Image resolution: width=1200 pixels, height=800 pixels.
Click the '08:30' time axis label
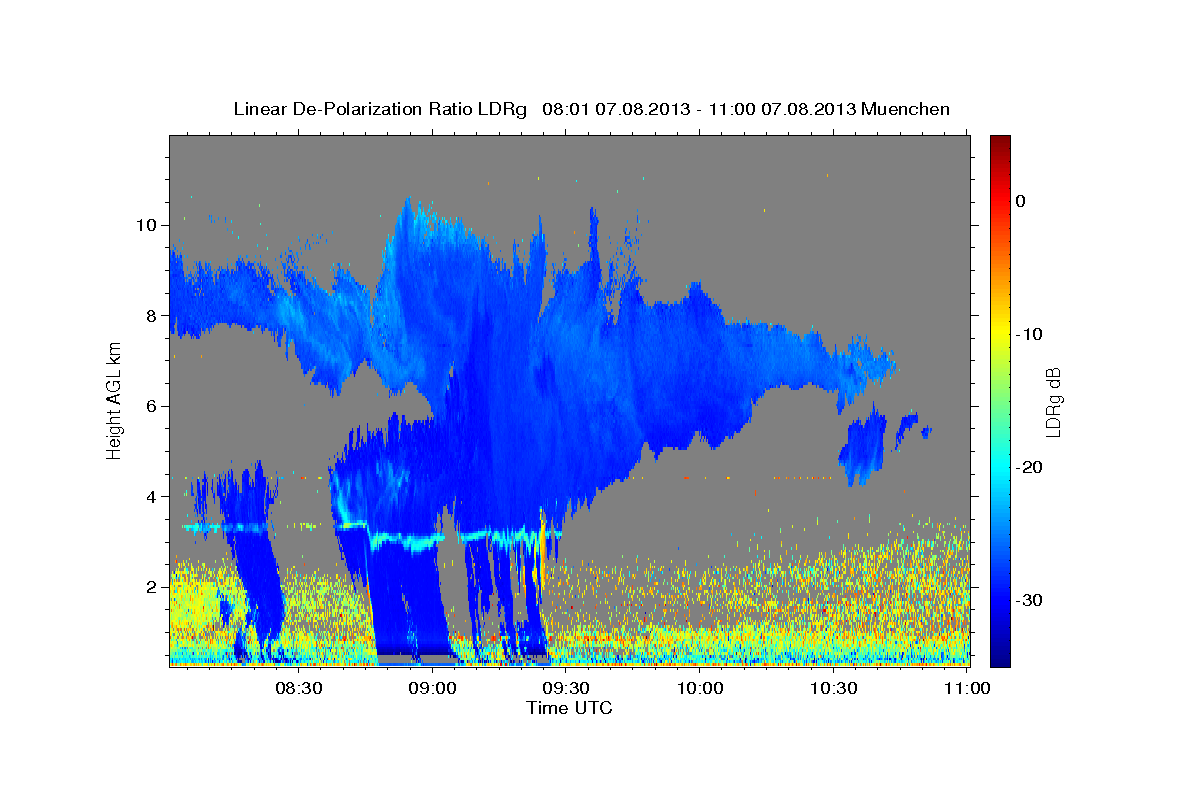299,688
